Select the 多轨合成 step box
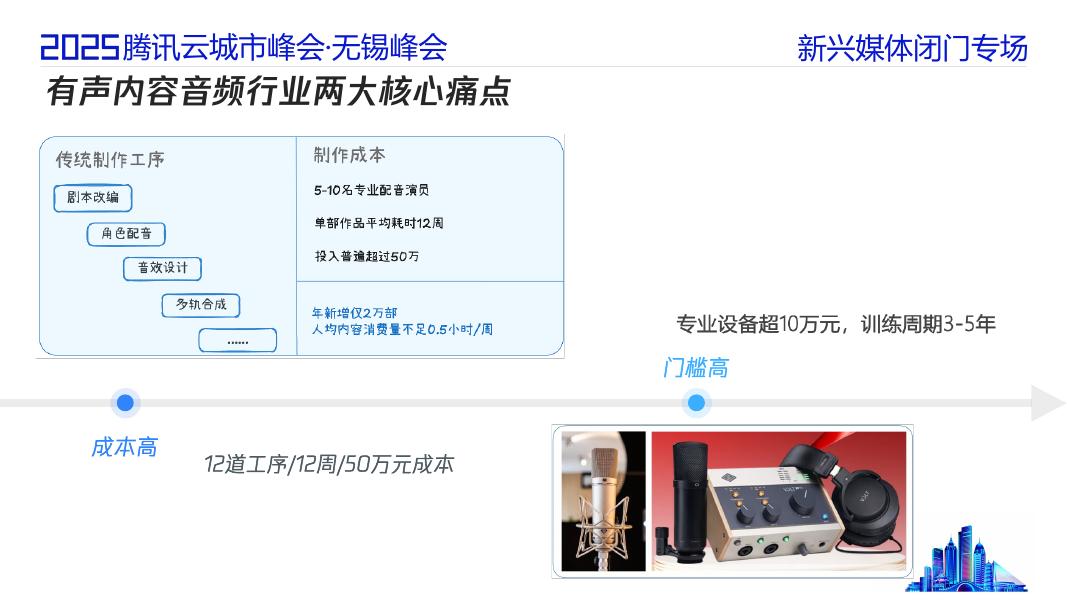 201,305
